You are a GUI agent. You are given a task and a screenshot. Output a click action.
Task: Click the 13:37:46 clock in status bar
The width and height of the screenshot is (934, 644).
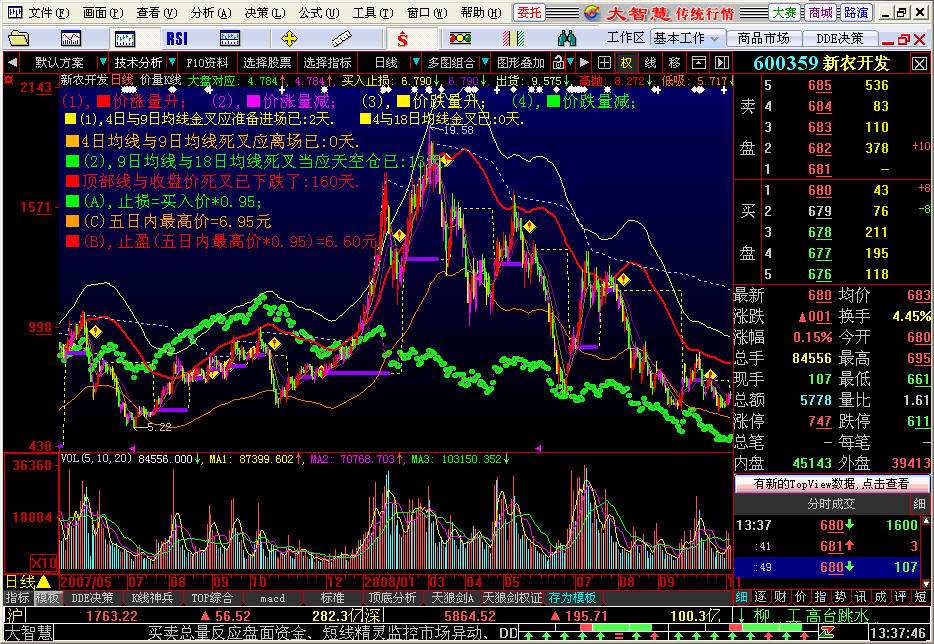tap(896, 631)
